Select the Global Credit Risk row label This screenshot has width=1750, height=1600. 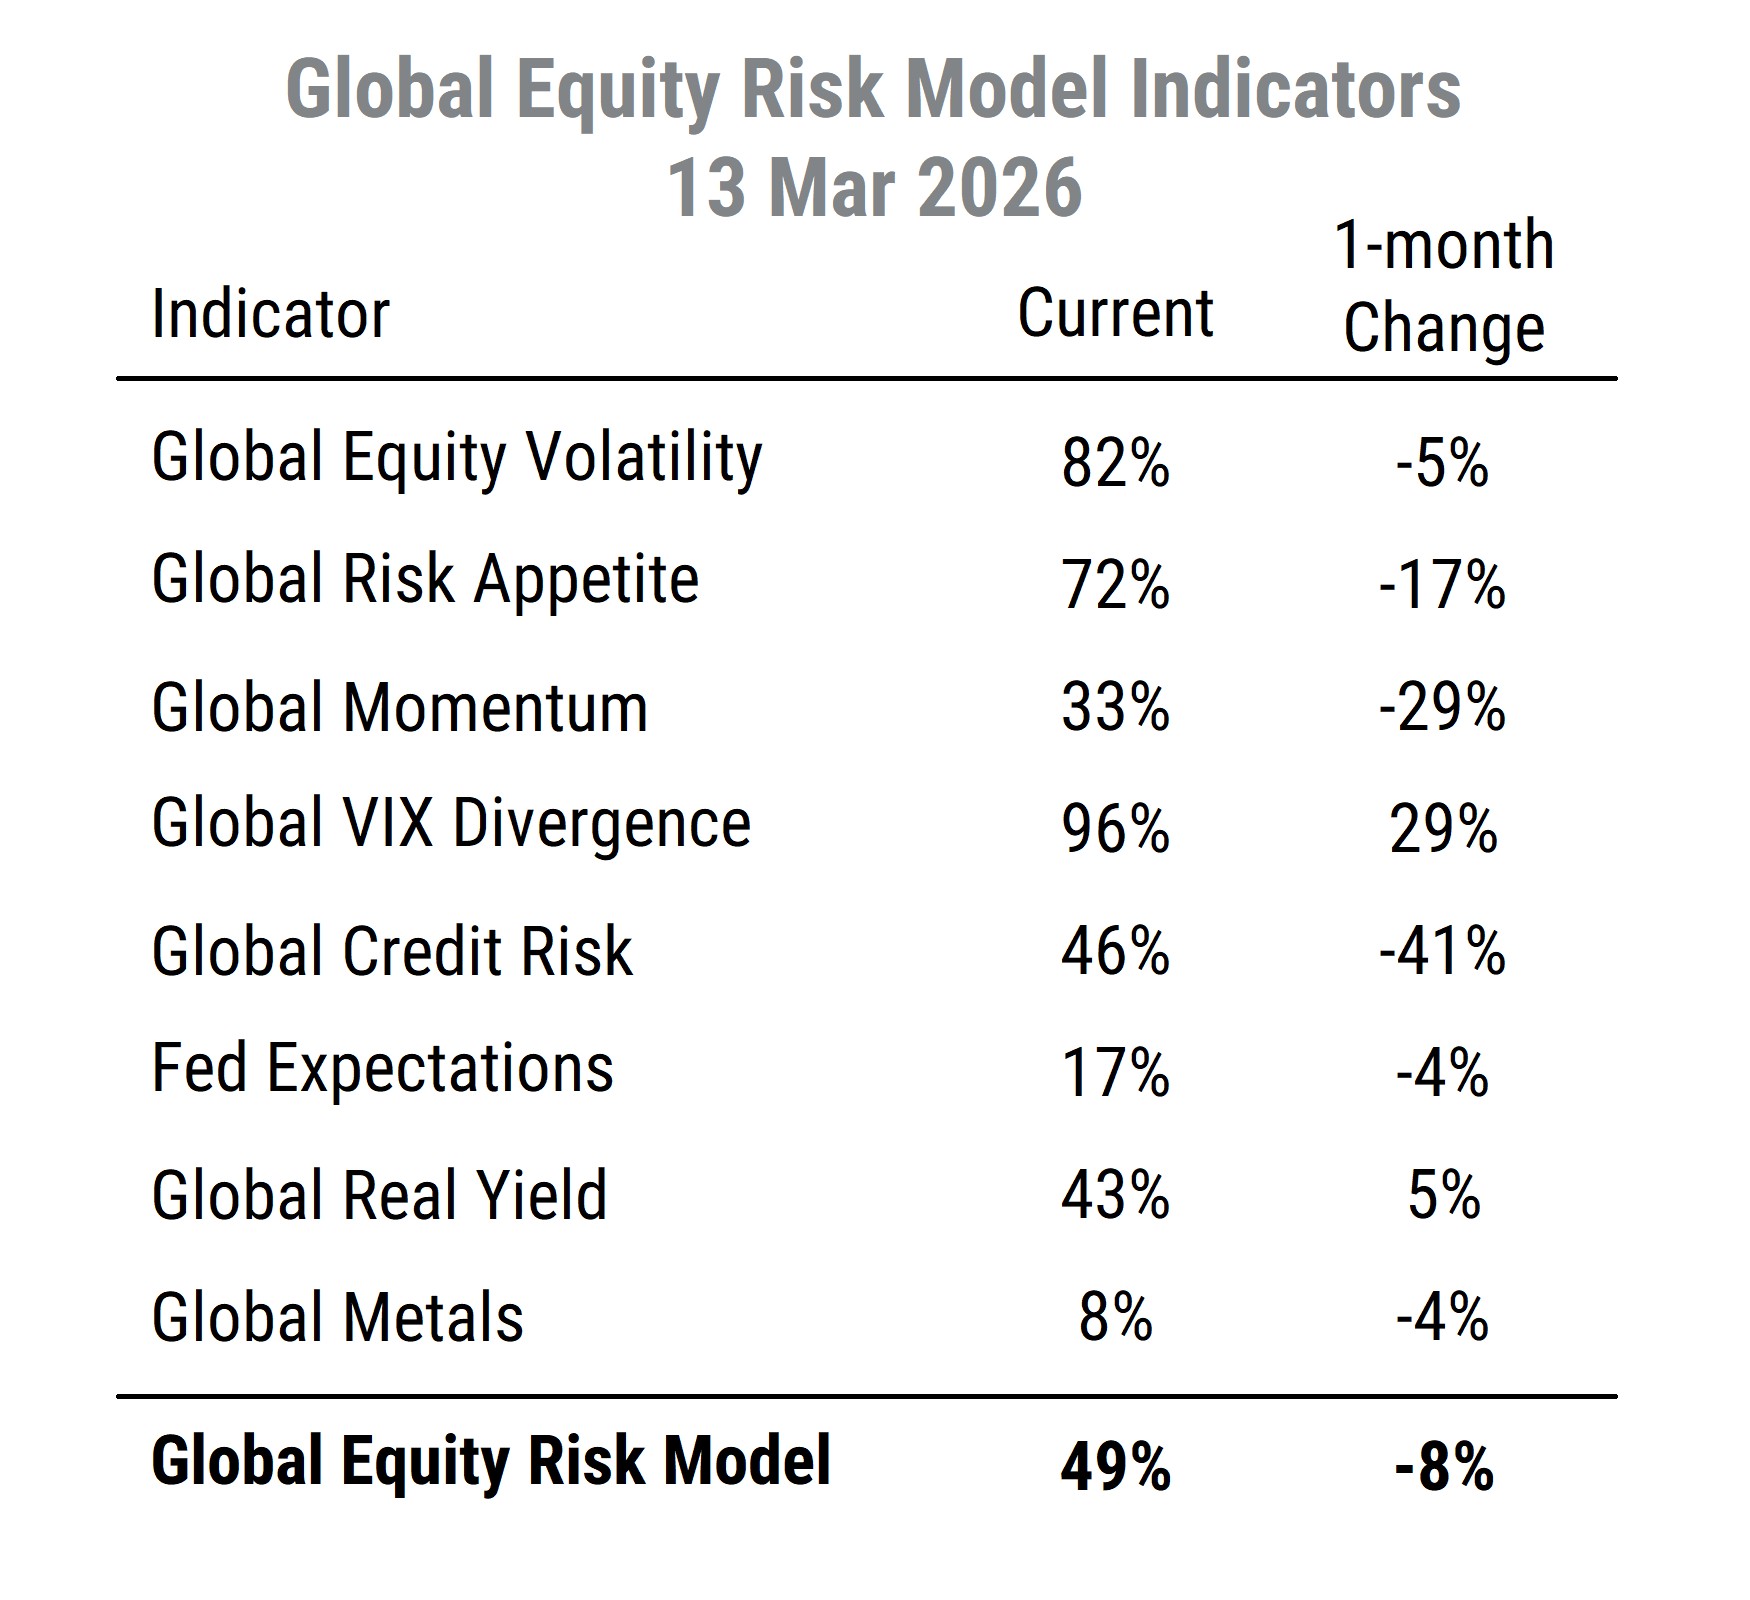pyautogui.click(x=392, y=951)
